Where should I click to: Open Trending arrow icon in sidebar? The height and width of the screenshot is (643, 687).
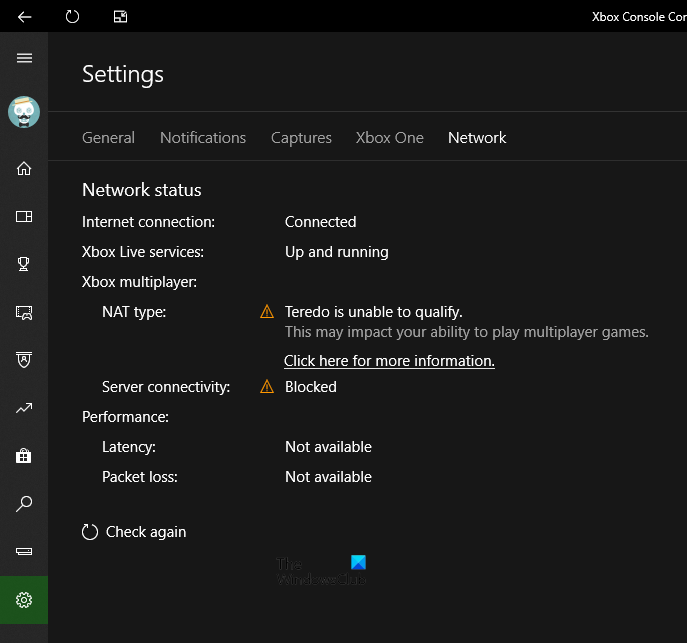tap(24, 408)
